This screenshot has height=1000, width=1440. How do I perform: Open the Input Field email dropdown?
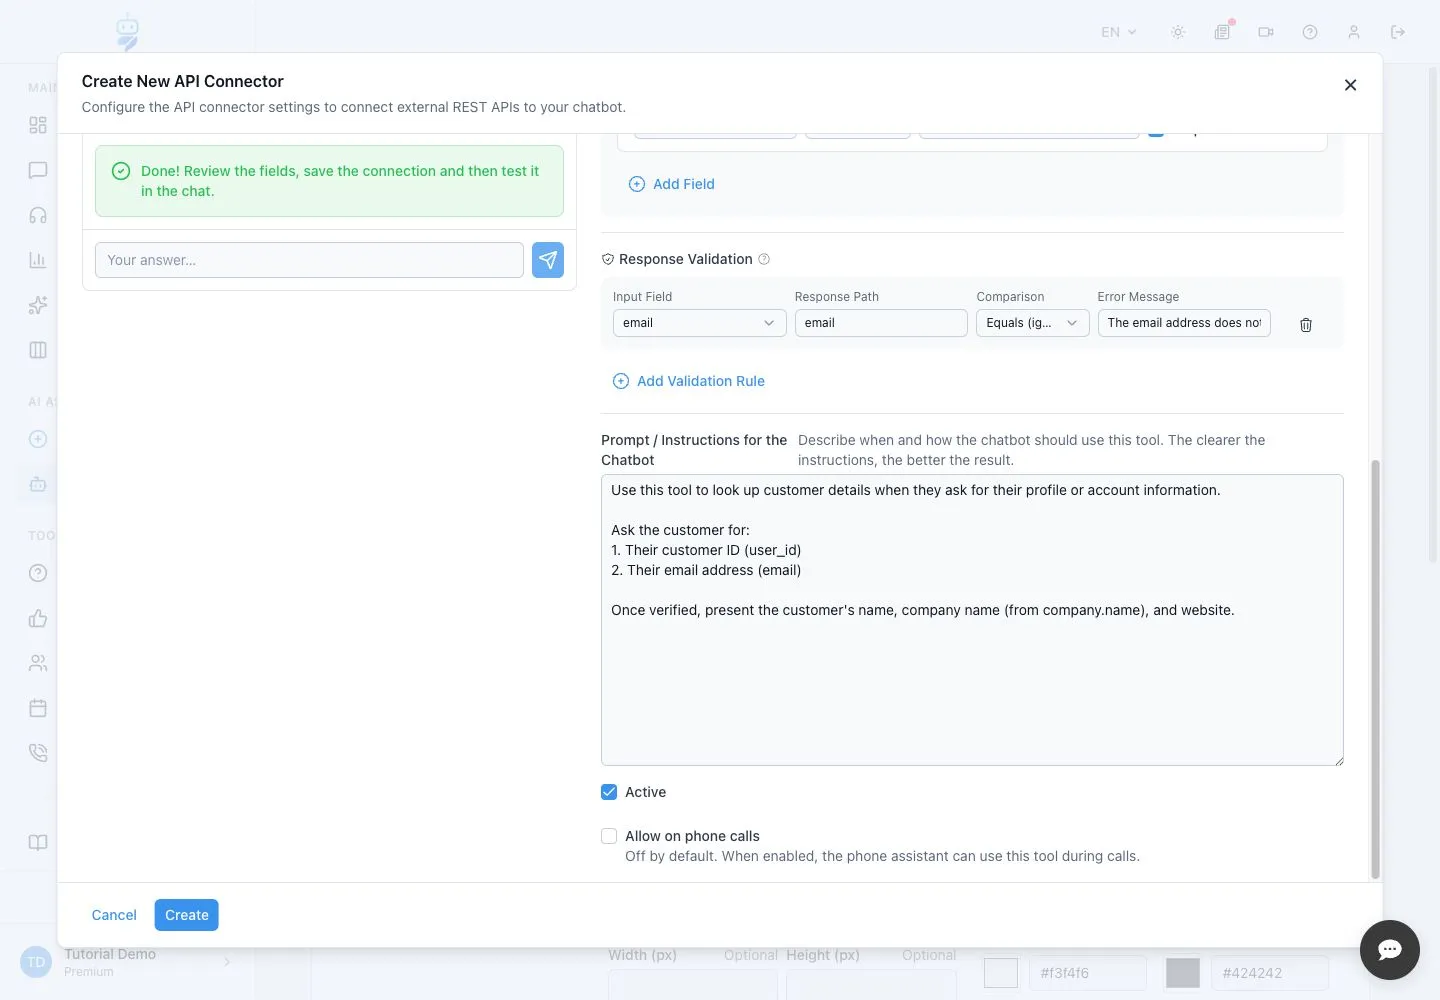pyautogui.click(x=699, y=323)
